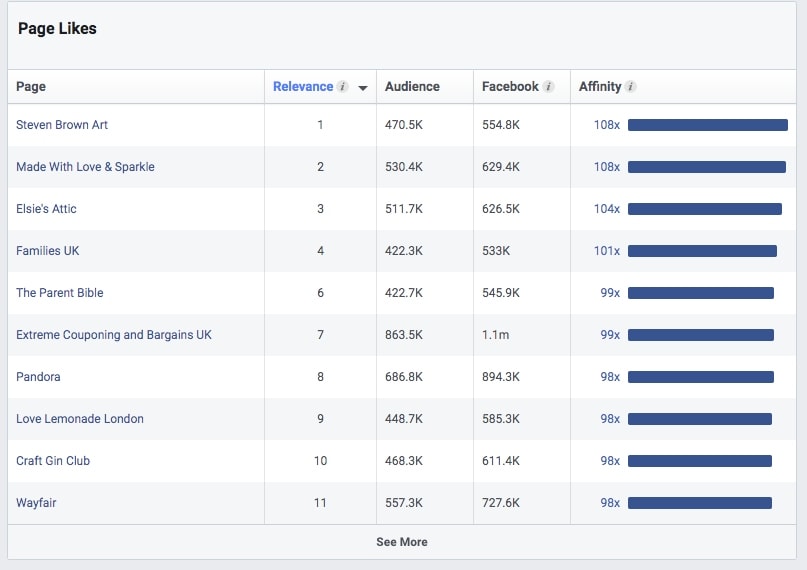Open the Wayfair page link

[x=36, y=503]
